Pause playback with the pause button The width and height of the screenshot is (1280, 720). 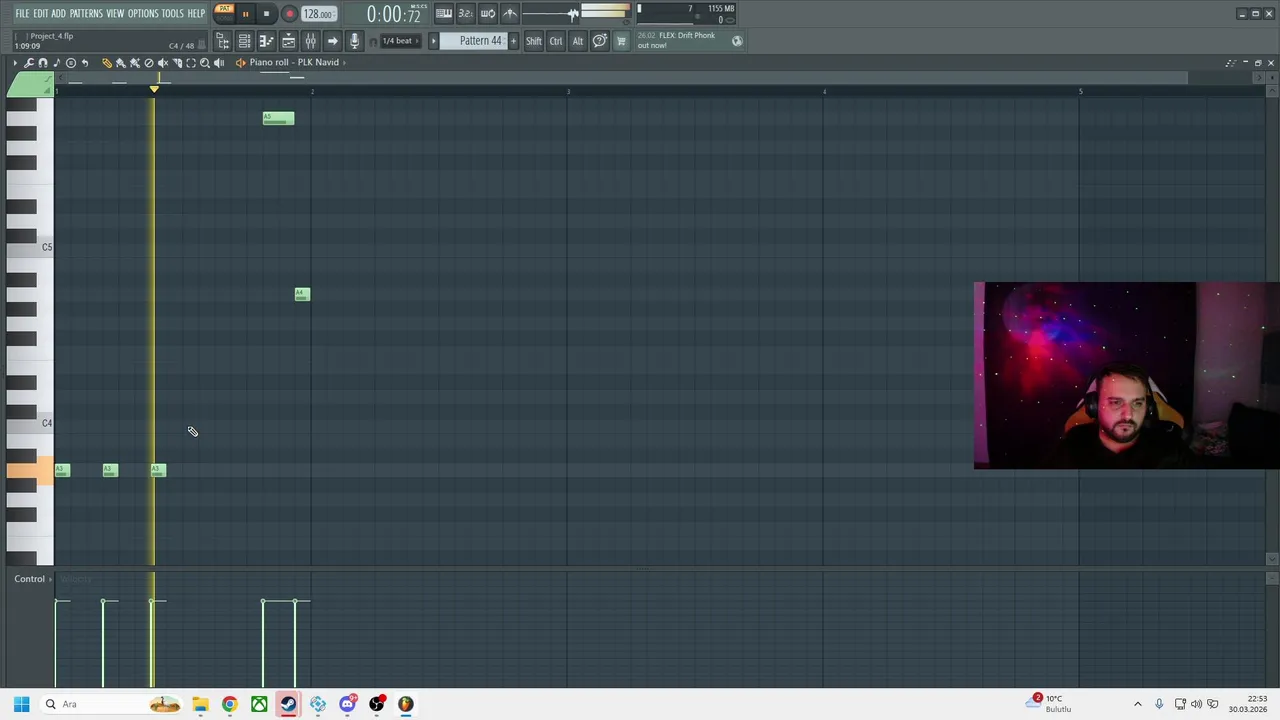tap(245, 14)
